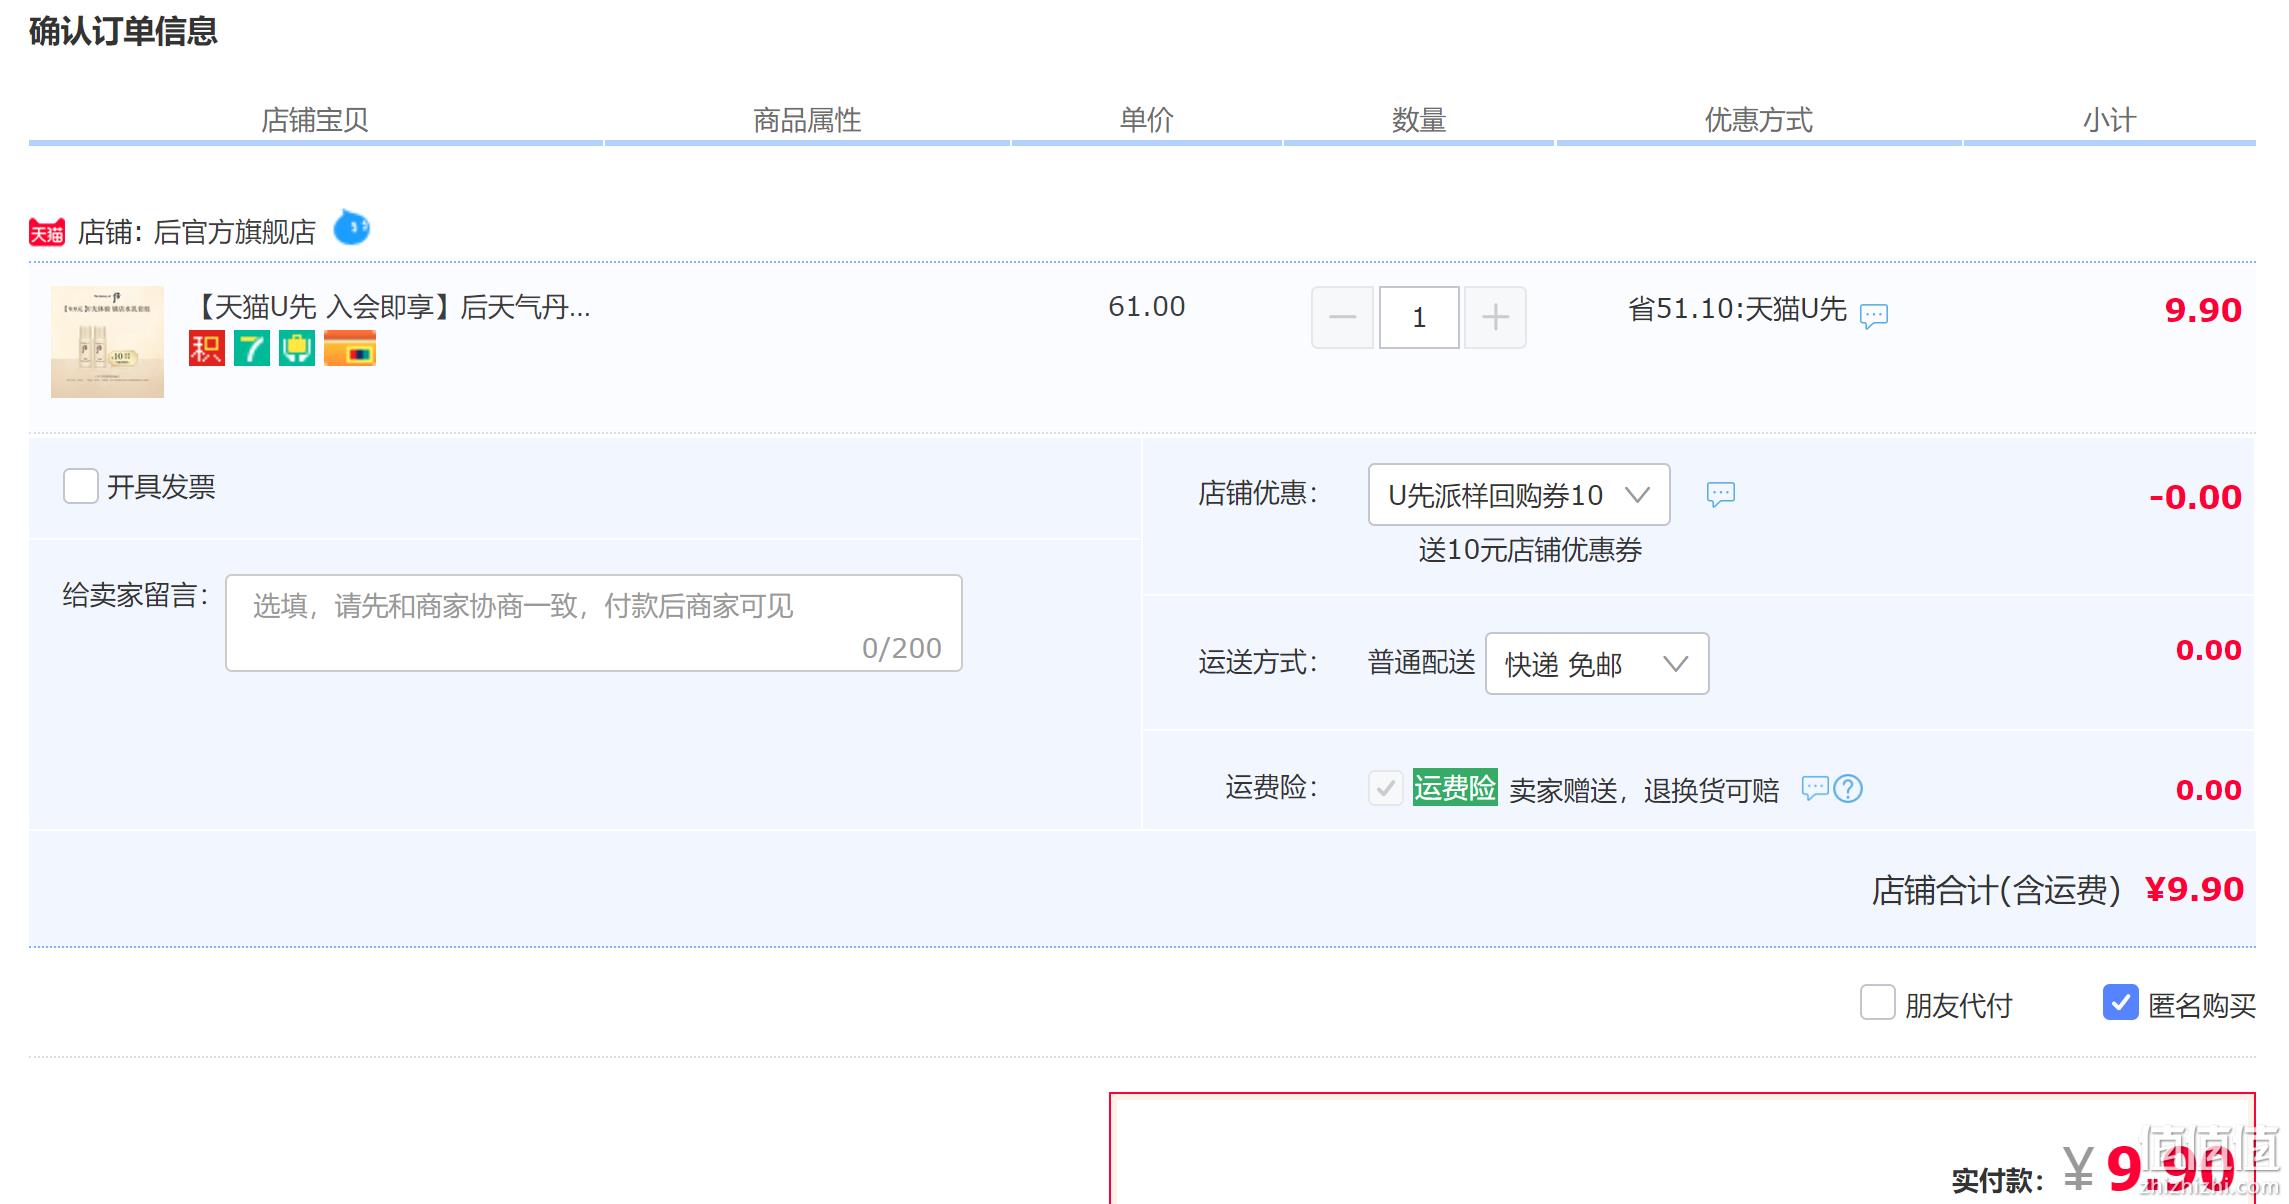Image resolution: width=2289 pixels, height=1204 pixels.
Task: Toggle the 运费险 checkbox
Action: pos(1386,788)
